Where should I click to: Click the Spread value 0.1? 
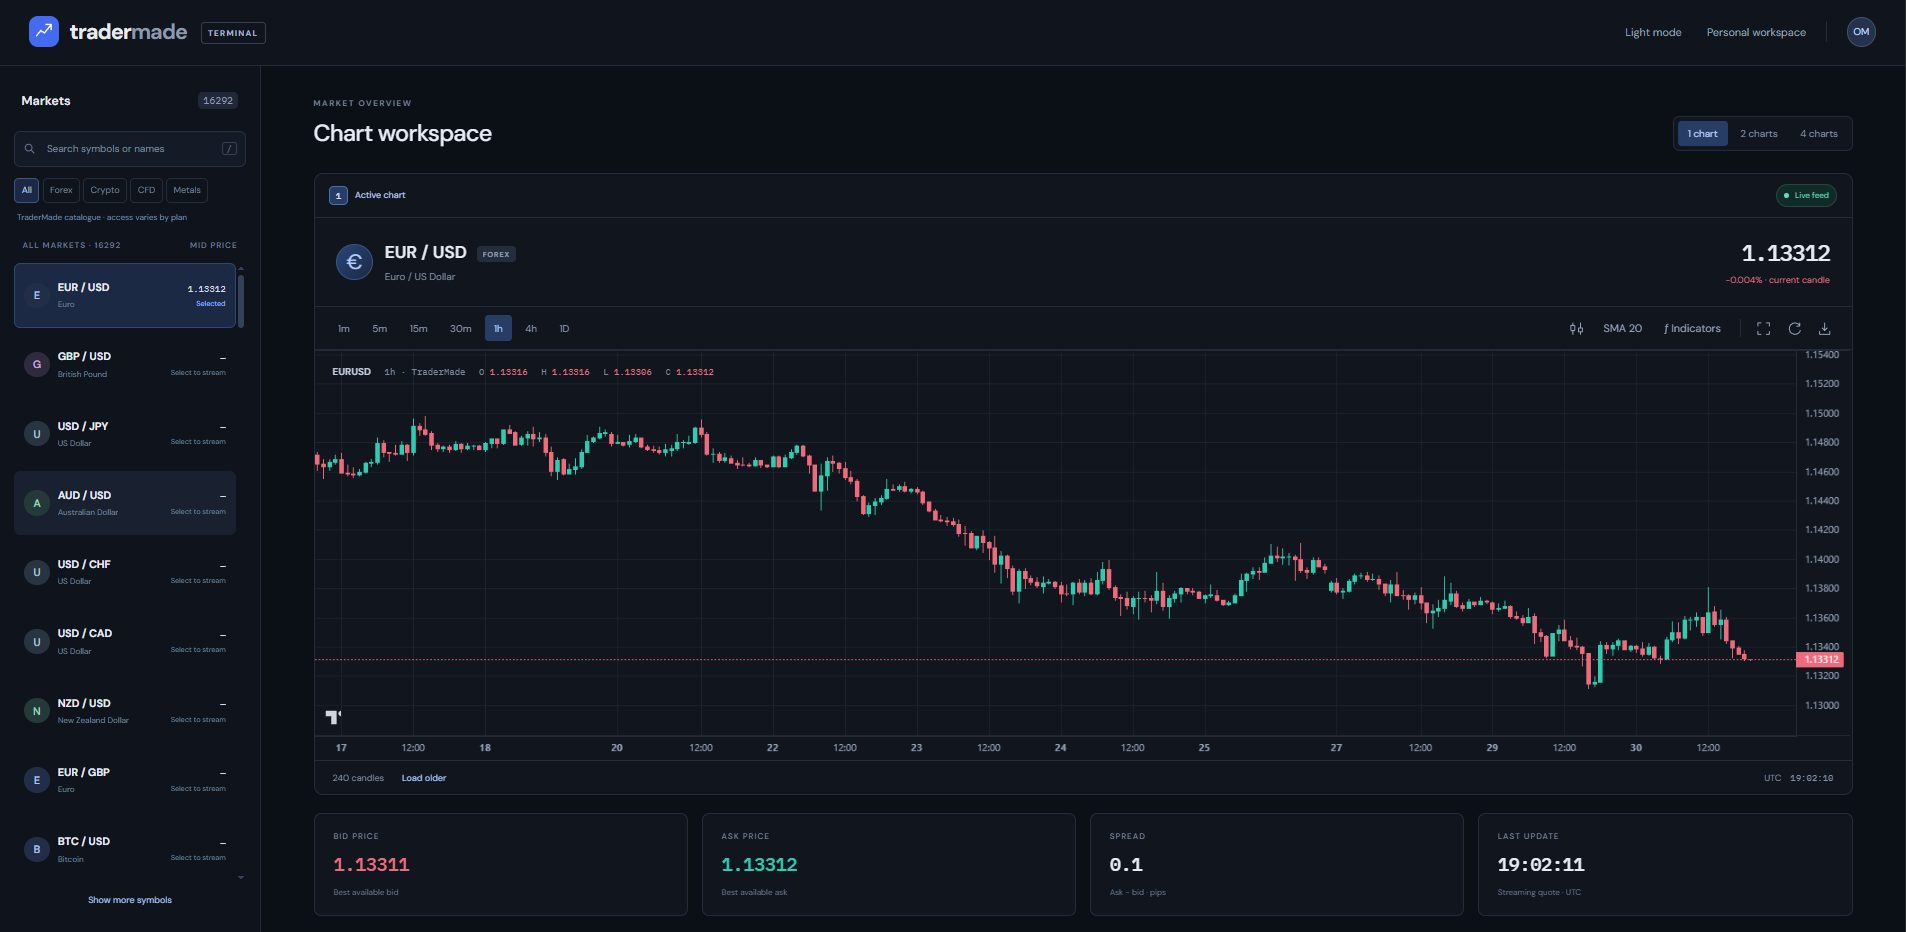click(1126, 865)
